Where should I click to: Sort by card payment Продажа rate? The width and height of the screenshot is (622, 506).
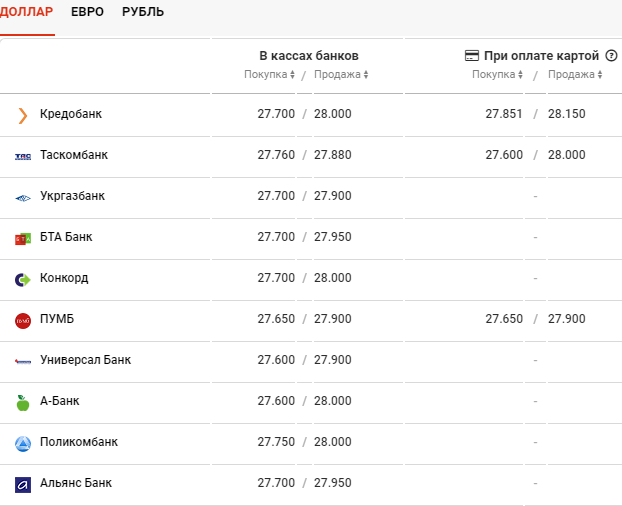(575, 75)
